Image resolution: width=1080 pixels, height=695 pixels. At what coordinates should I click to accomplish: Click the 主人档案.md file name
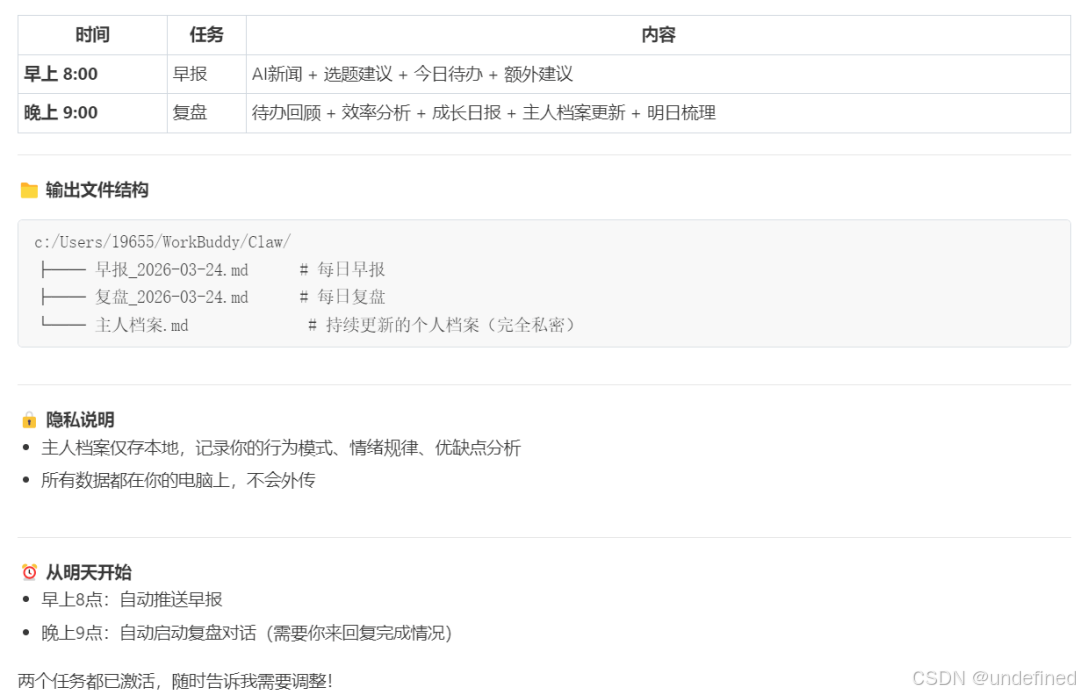coord(142,325)
